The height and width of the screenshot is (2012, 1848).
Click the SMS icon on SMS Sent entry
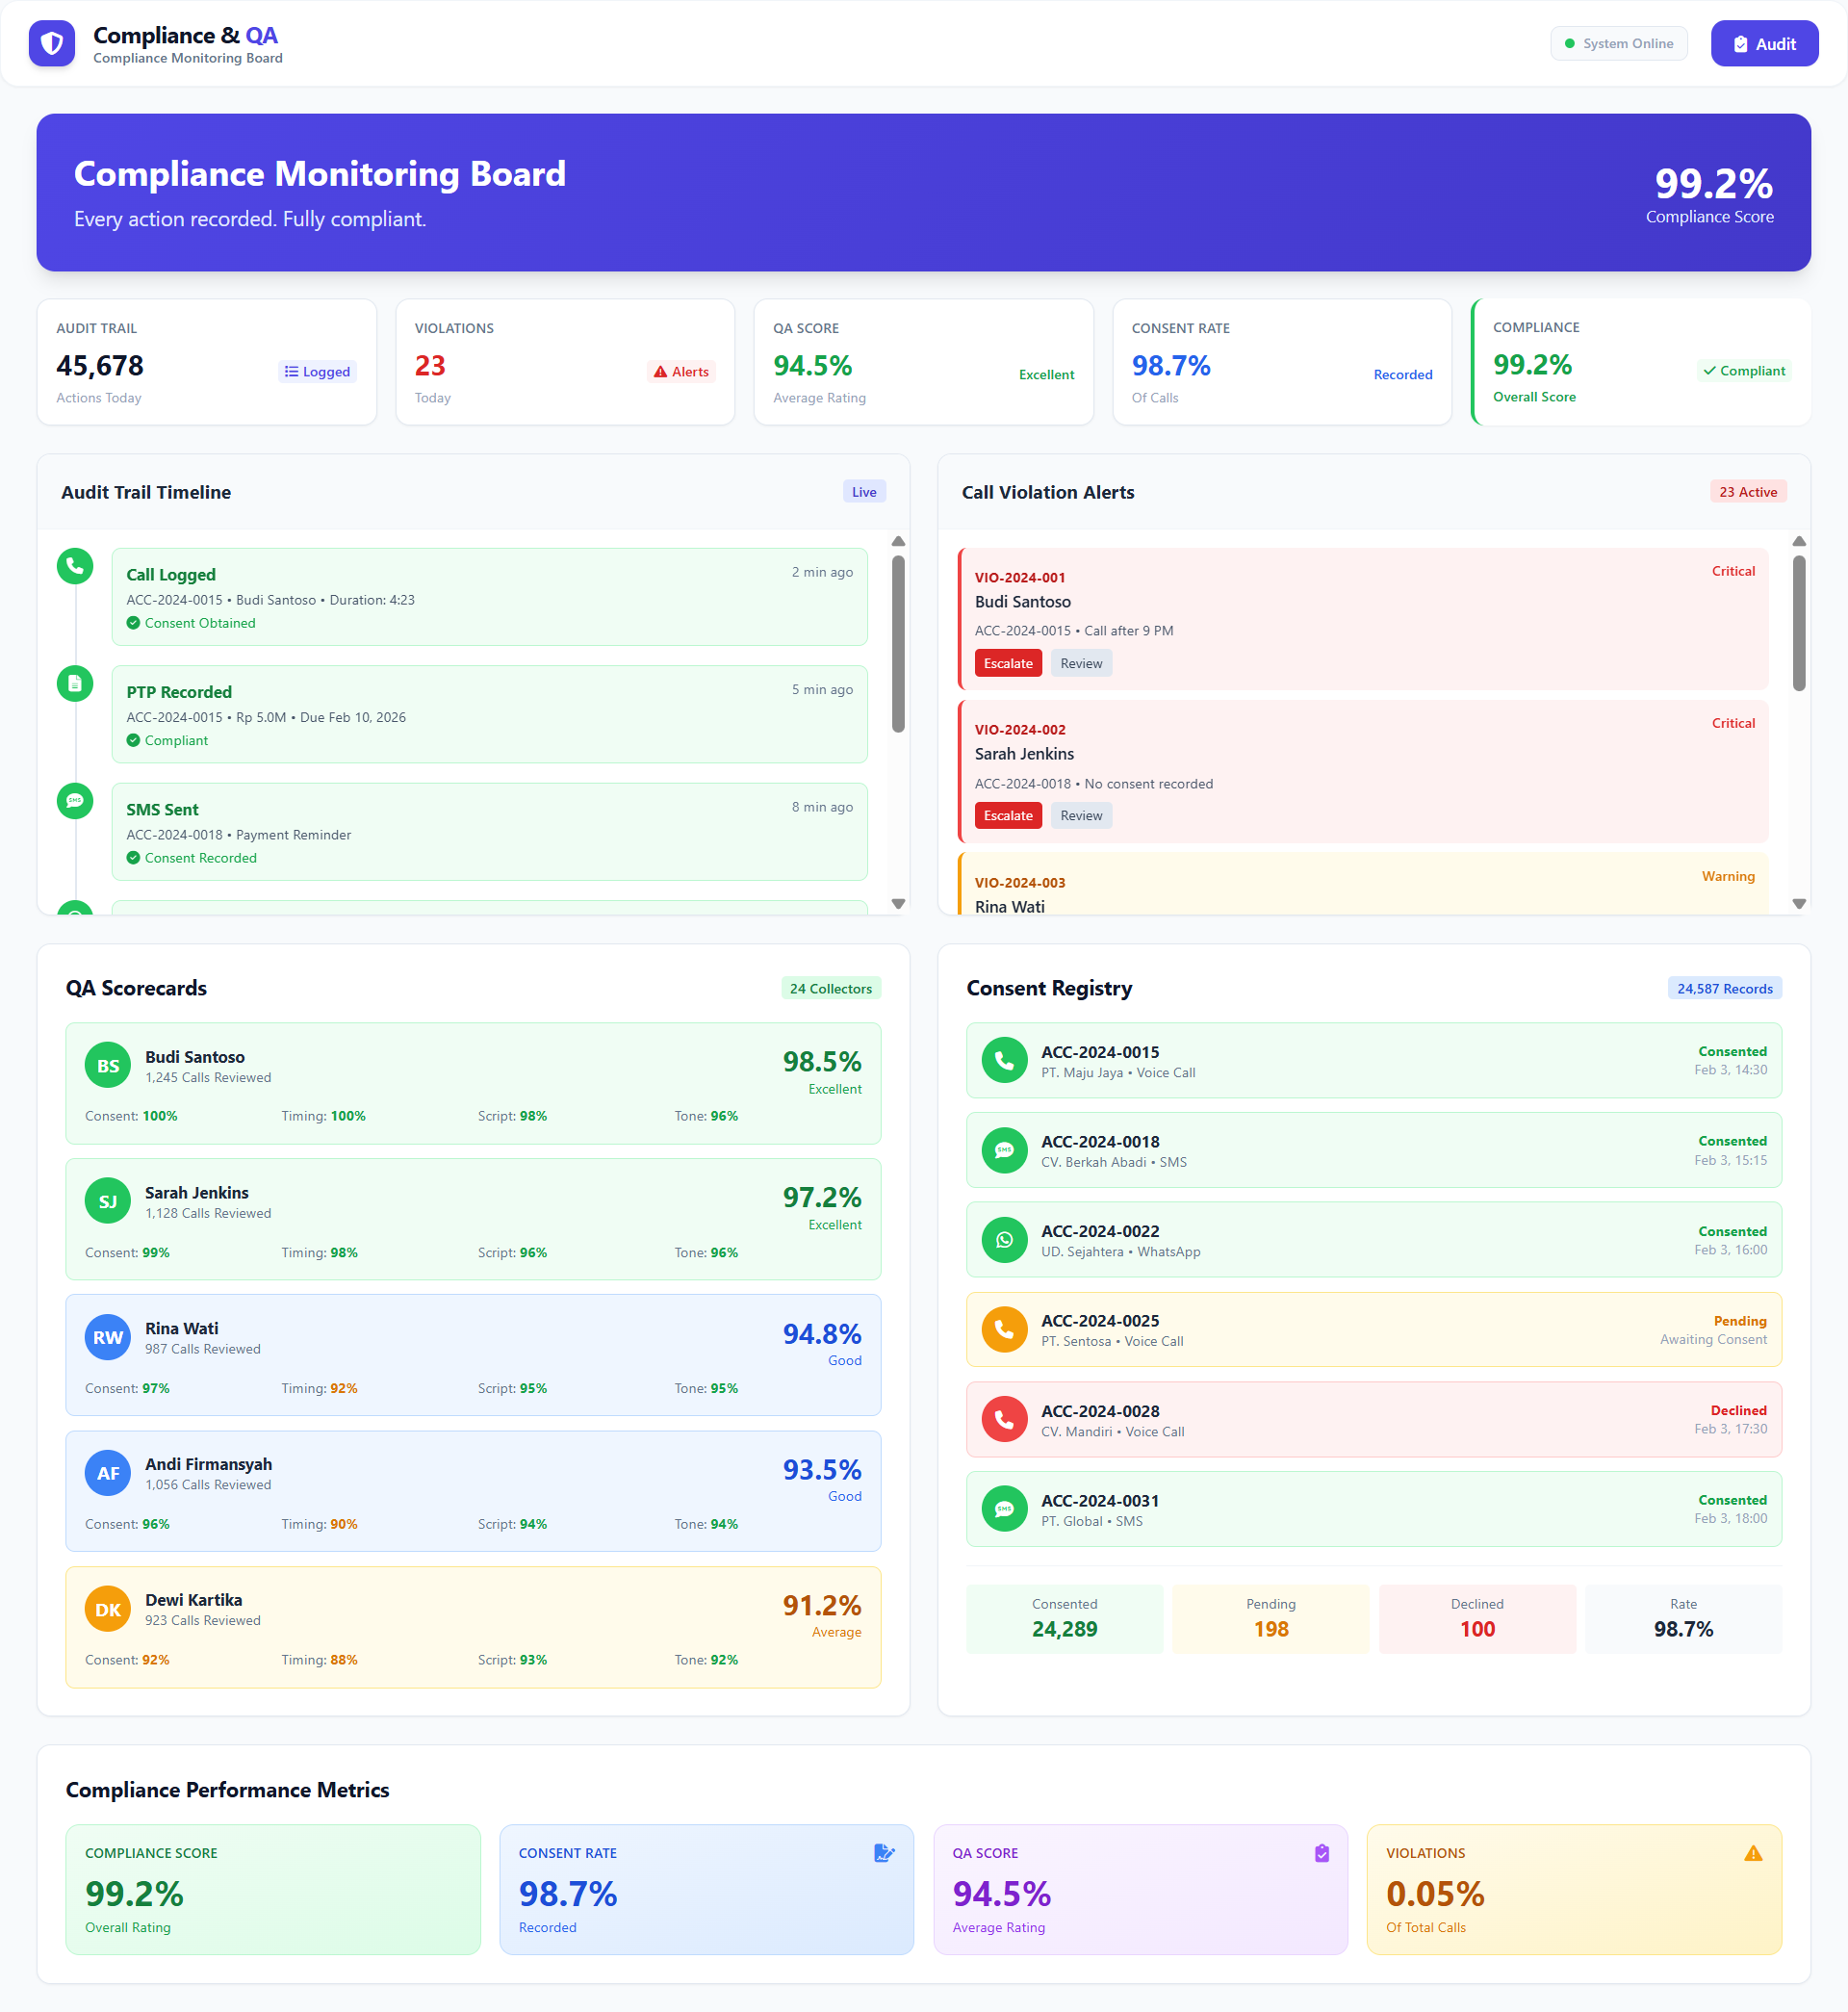tap(75, 801)
